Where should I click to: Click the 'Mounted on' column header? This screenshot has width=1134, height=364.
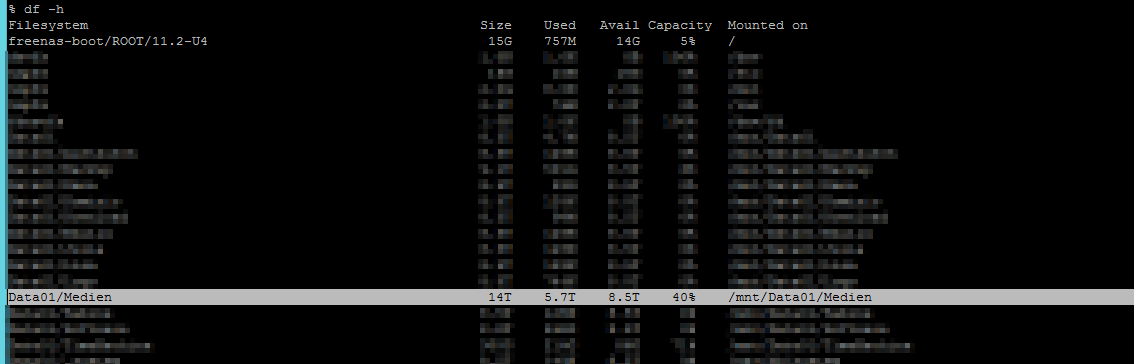click(x=768, y=25)
